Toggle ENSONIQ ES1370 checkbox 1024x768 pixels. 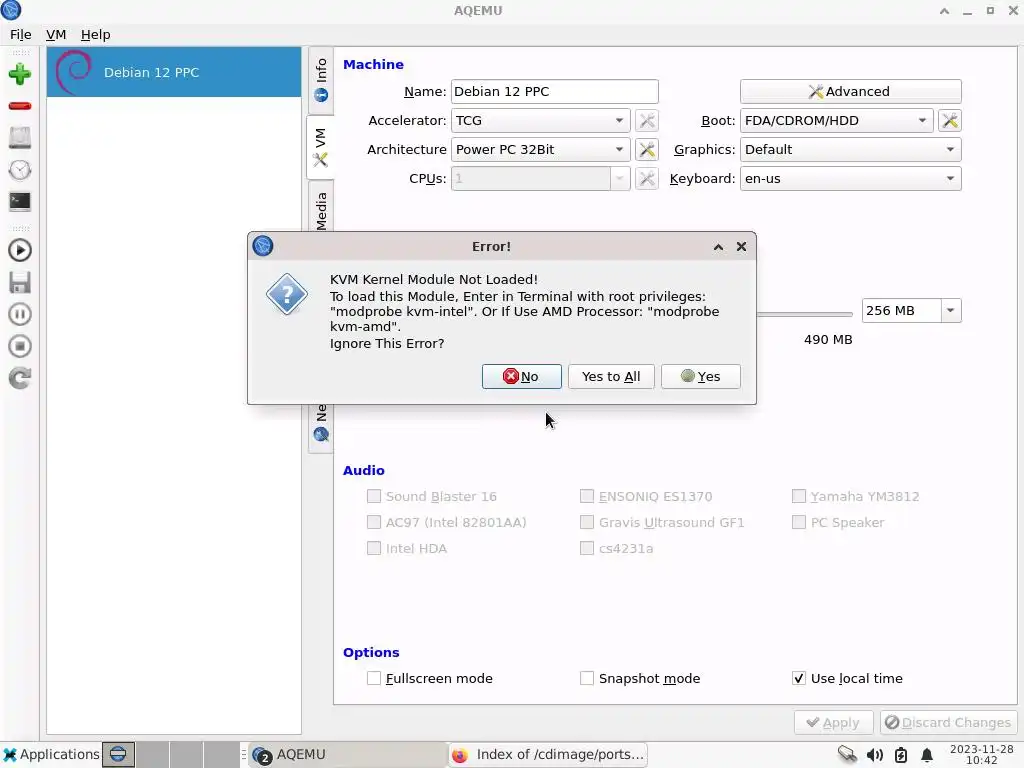coord(586,496)
